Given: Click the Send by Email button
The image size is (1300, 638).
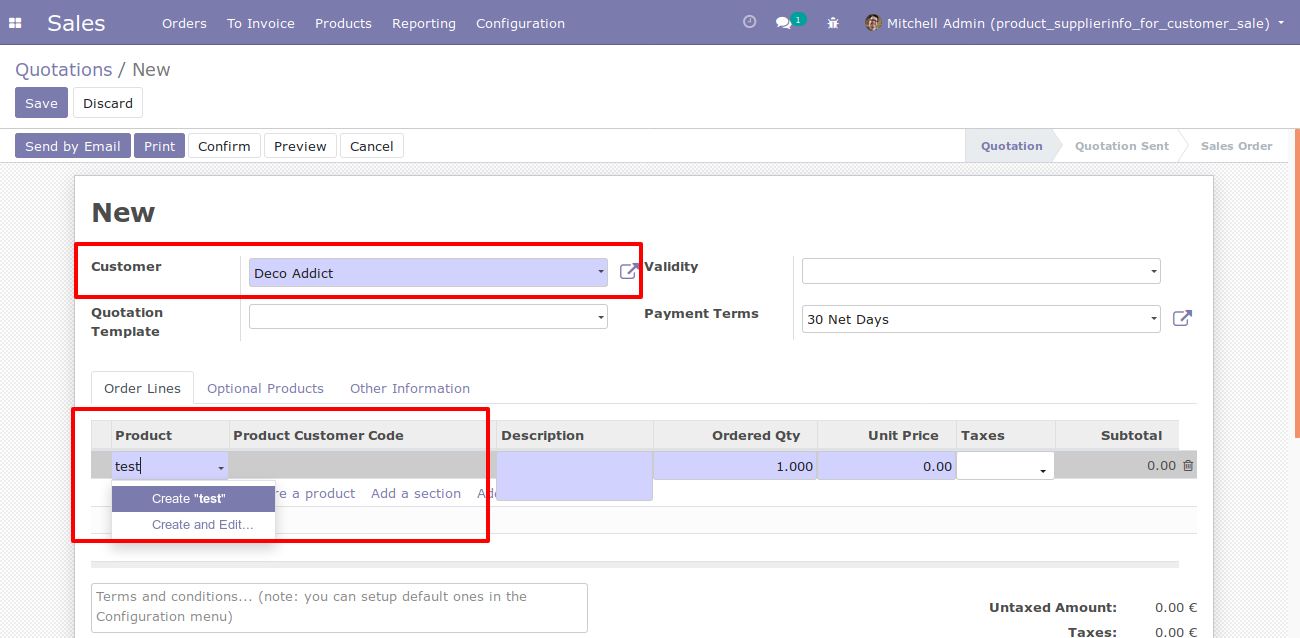Looking at the screenshot, I should coord(72,145).
